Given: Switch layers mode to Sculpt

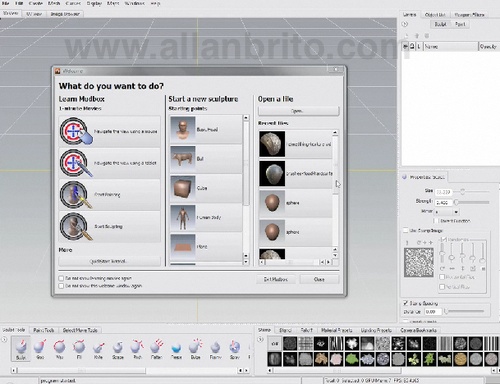Looking at the screenshot, I should pos(440,24).
